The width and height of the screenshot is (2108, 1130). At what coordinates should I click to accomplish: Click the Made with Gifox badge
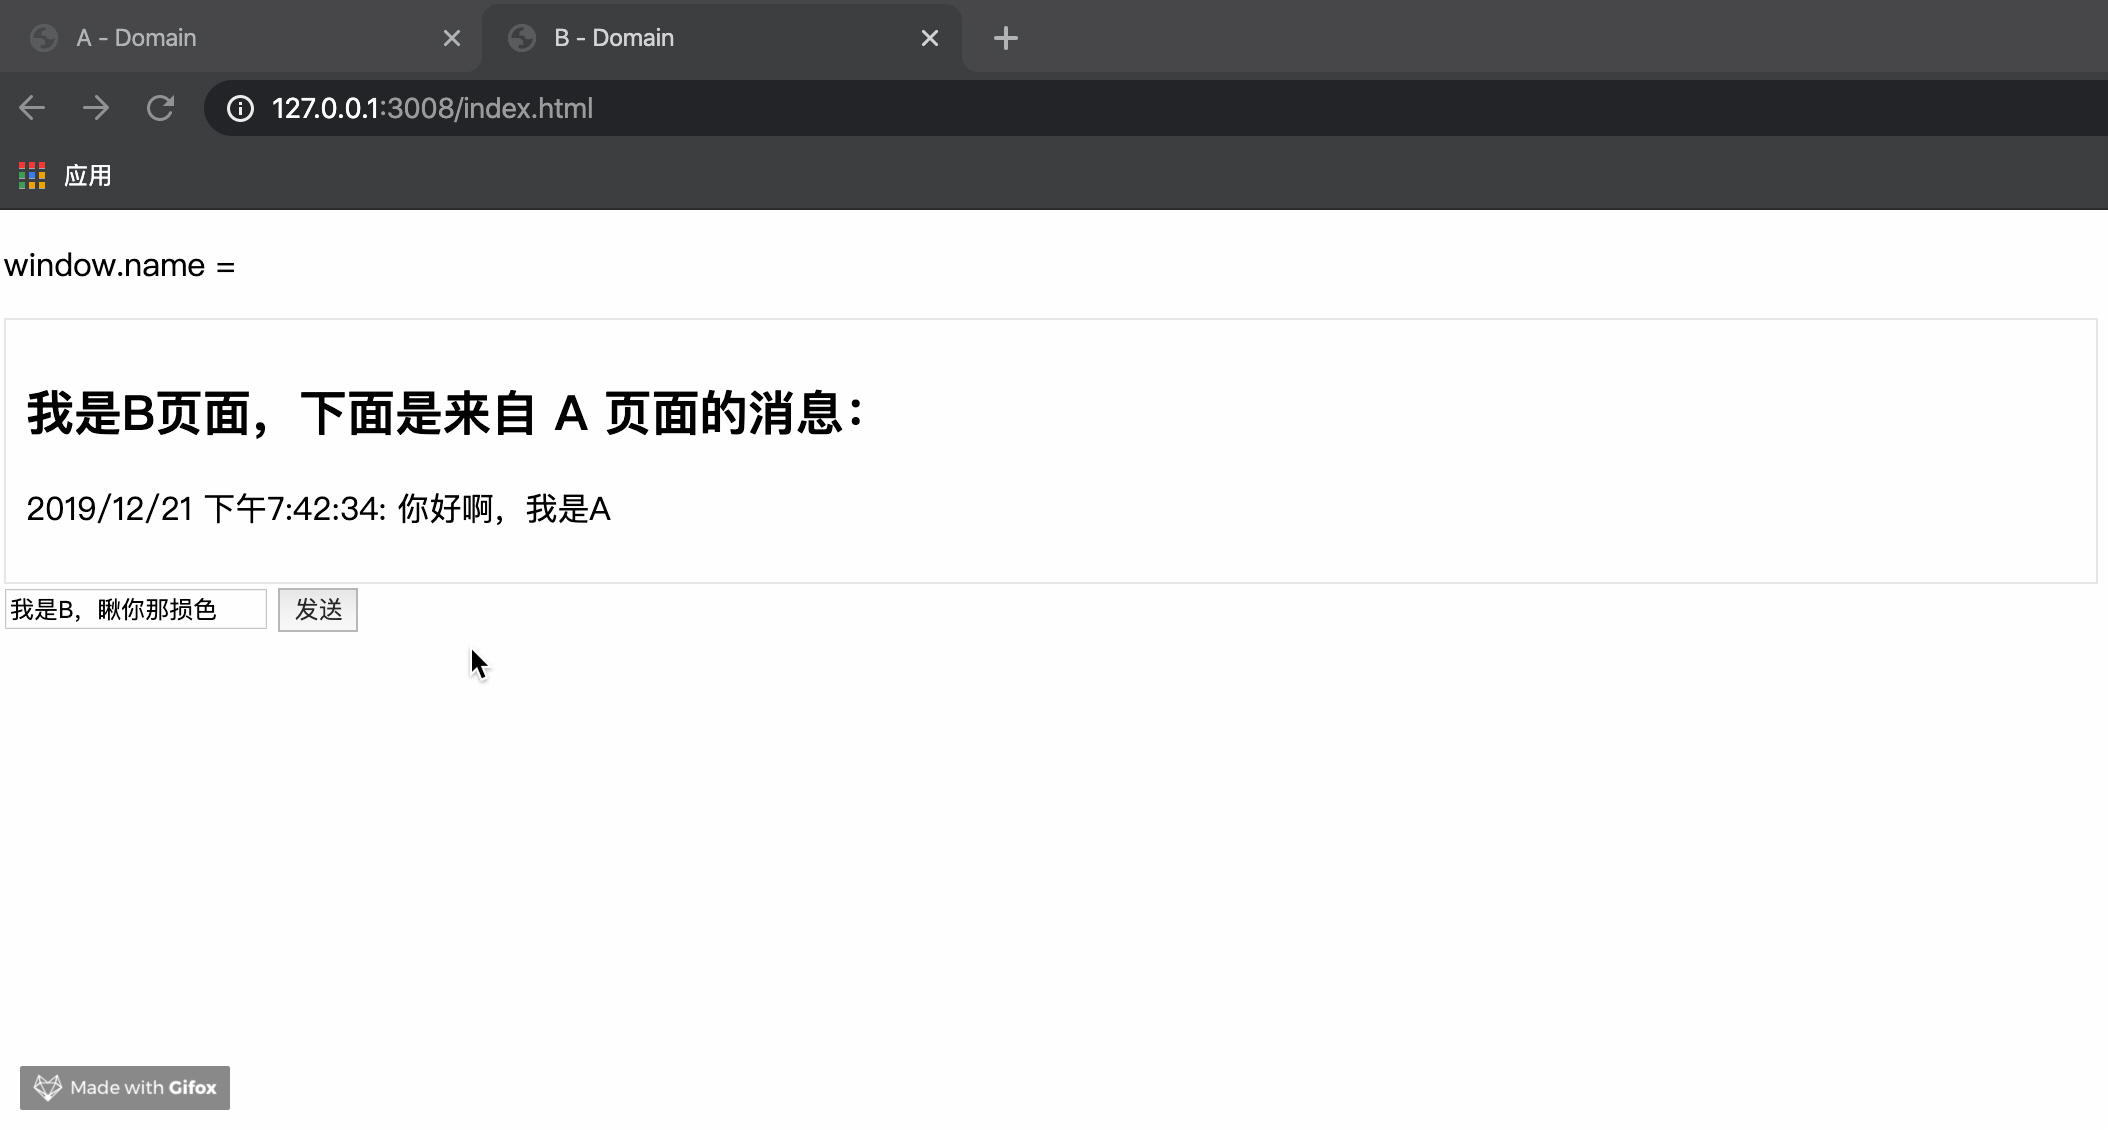[x=125, y=1087]
